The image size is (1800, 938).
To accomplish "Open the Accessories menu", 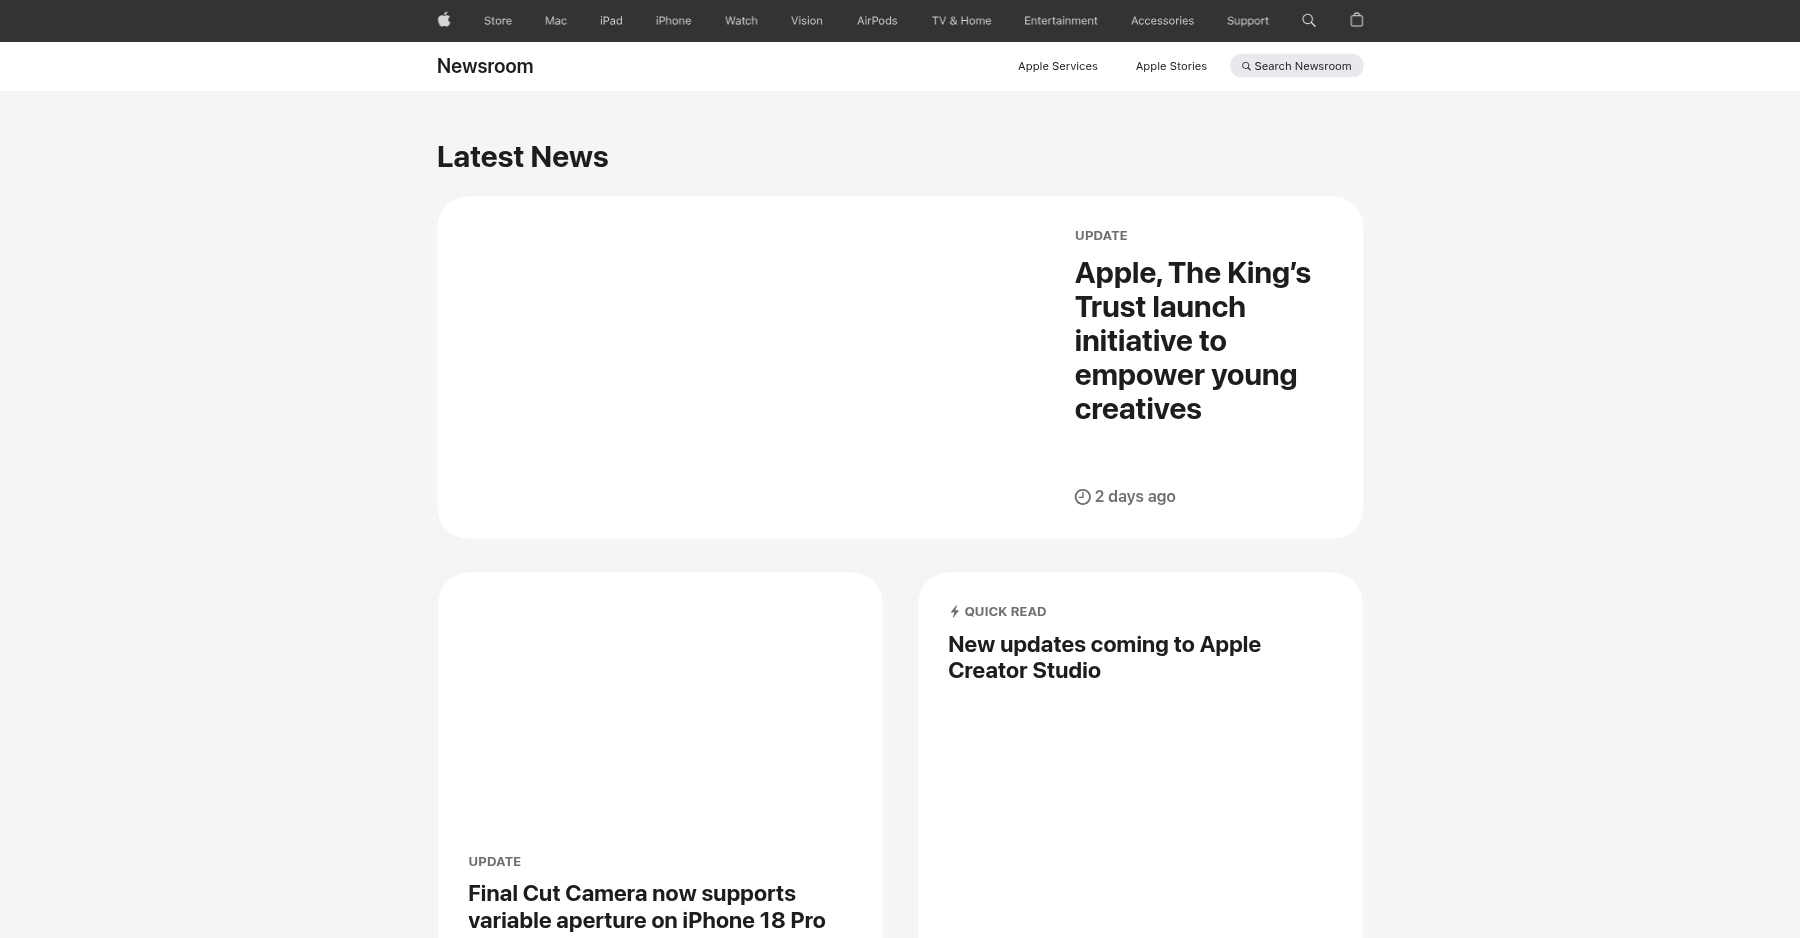I will 1162,21.
